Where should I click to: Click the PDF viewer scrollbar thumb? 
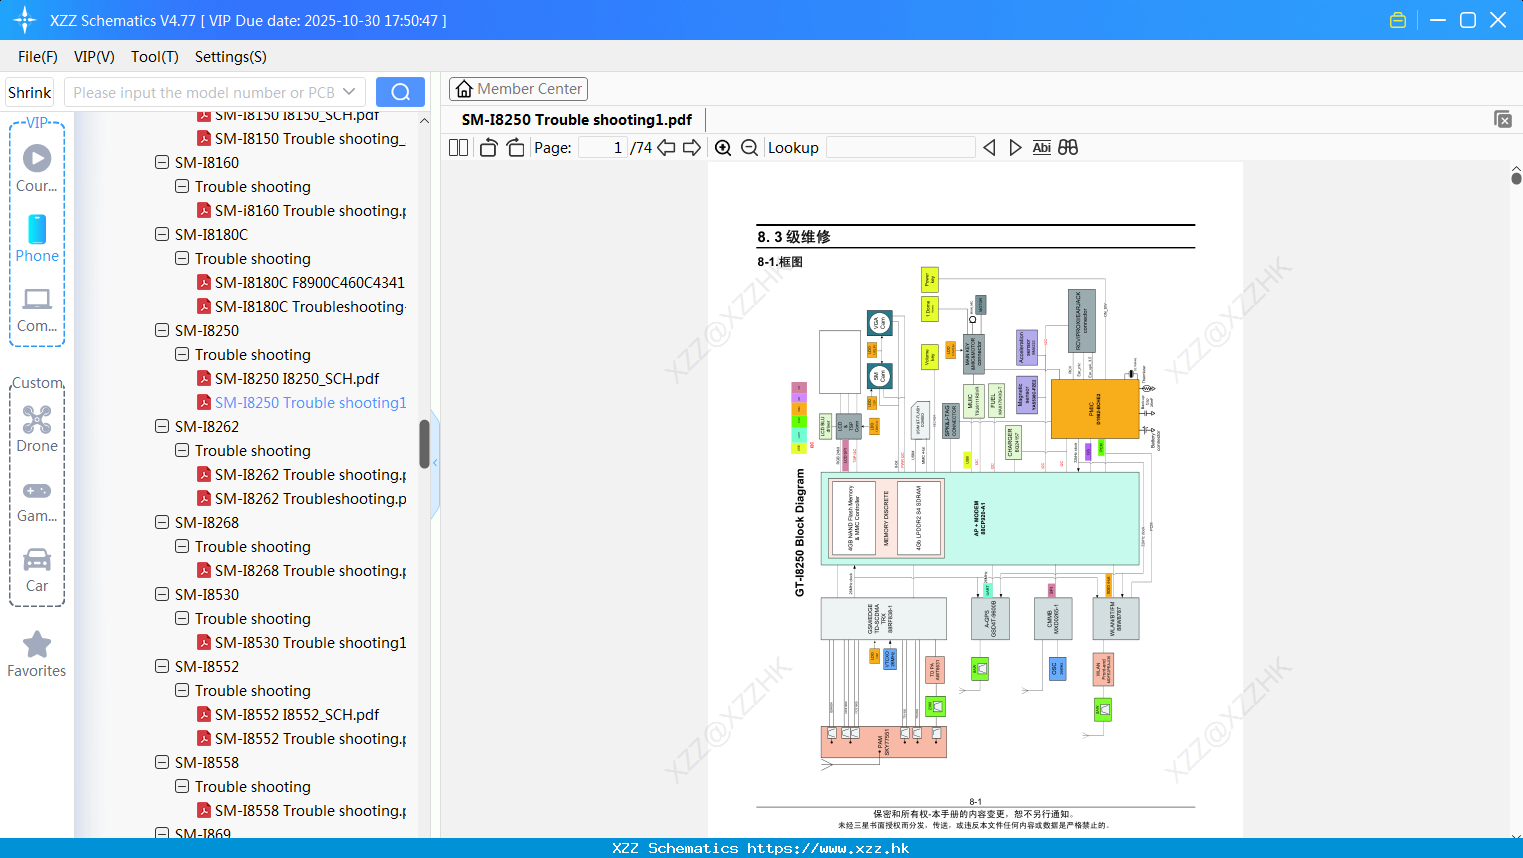click(1516, 178)
